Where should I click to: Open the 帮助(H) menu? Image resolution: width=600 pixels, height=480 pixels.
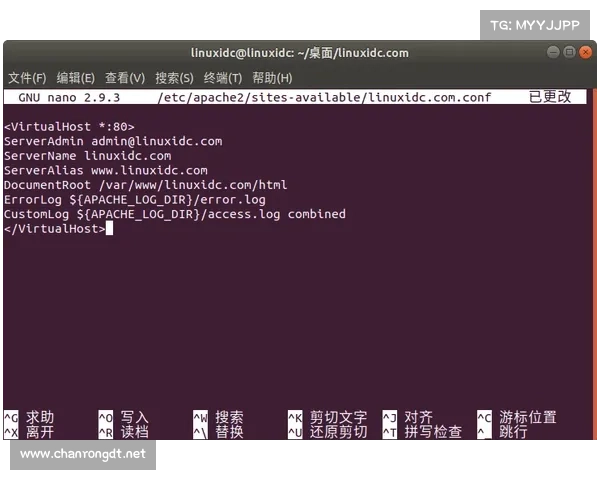point(272,78)
